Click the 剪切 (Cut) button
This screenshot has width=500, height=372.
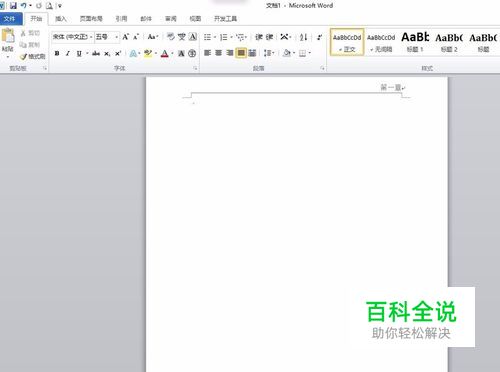[x=30, y=33]
